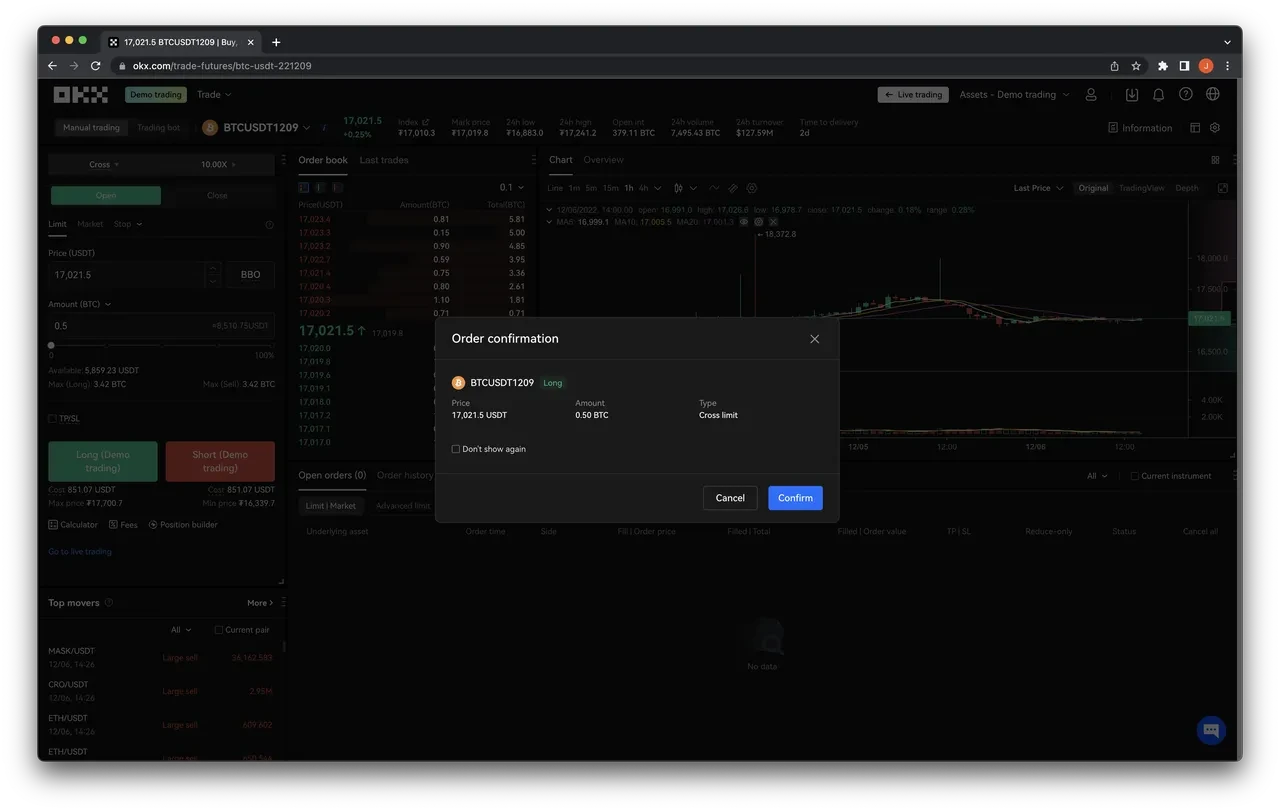This screenshot has width=1280, height=811.
Task: Switch to Last trades tab
Action: (384, 160)
